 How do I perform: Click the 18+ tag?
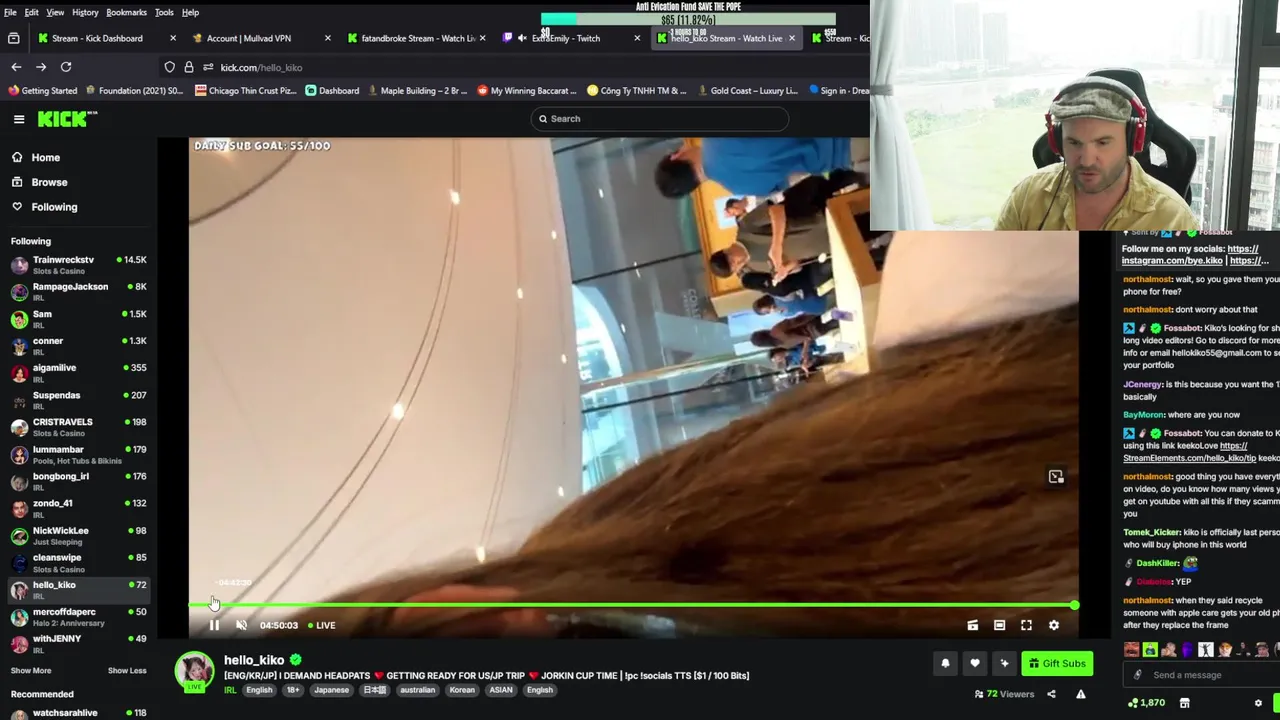[293, 690]
